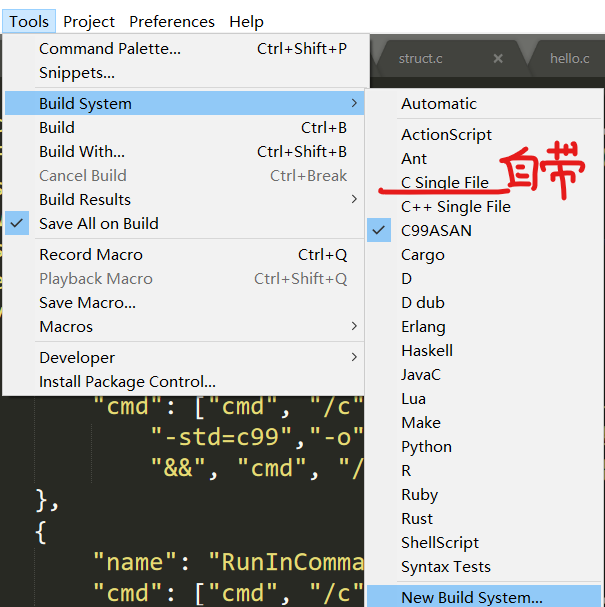
Task: Open the Project menu
Action: pyautogui.click(x=89, y=22)
